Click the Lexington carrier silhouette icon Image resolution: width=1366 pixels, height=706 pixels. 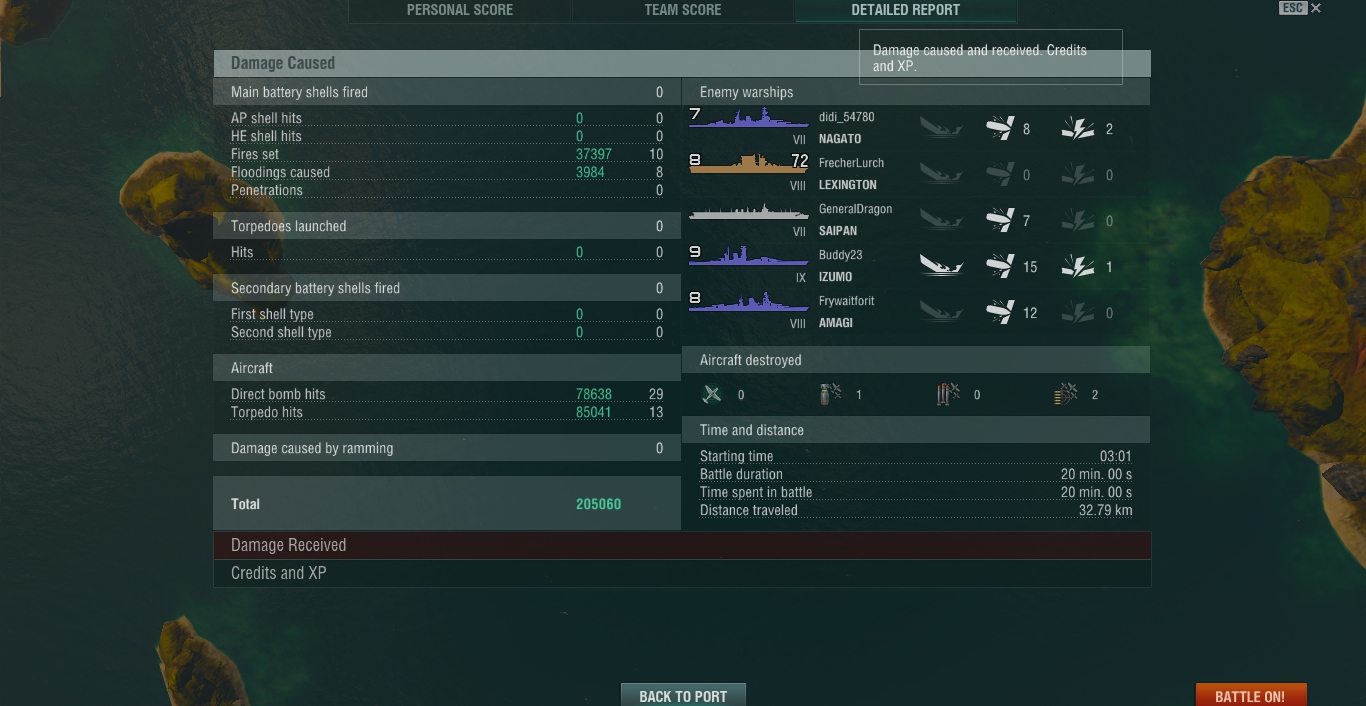748,164
